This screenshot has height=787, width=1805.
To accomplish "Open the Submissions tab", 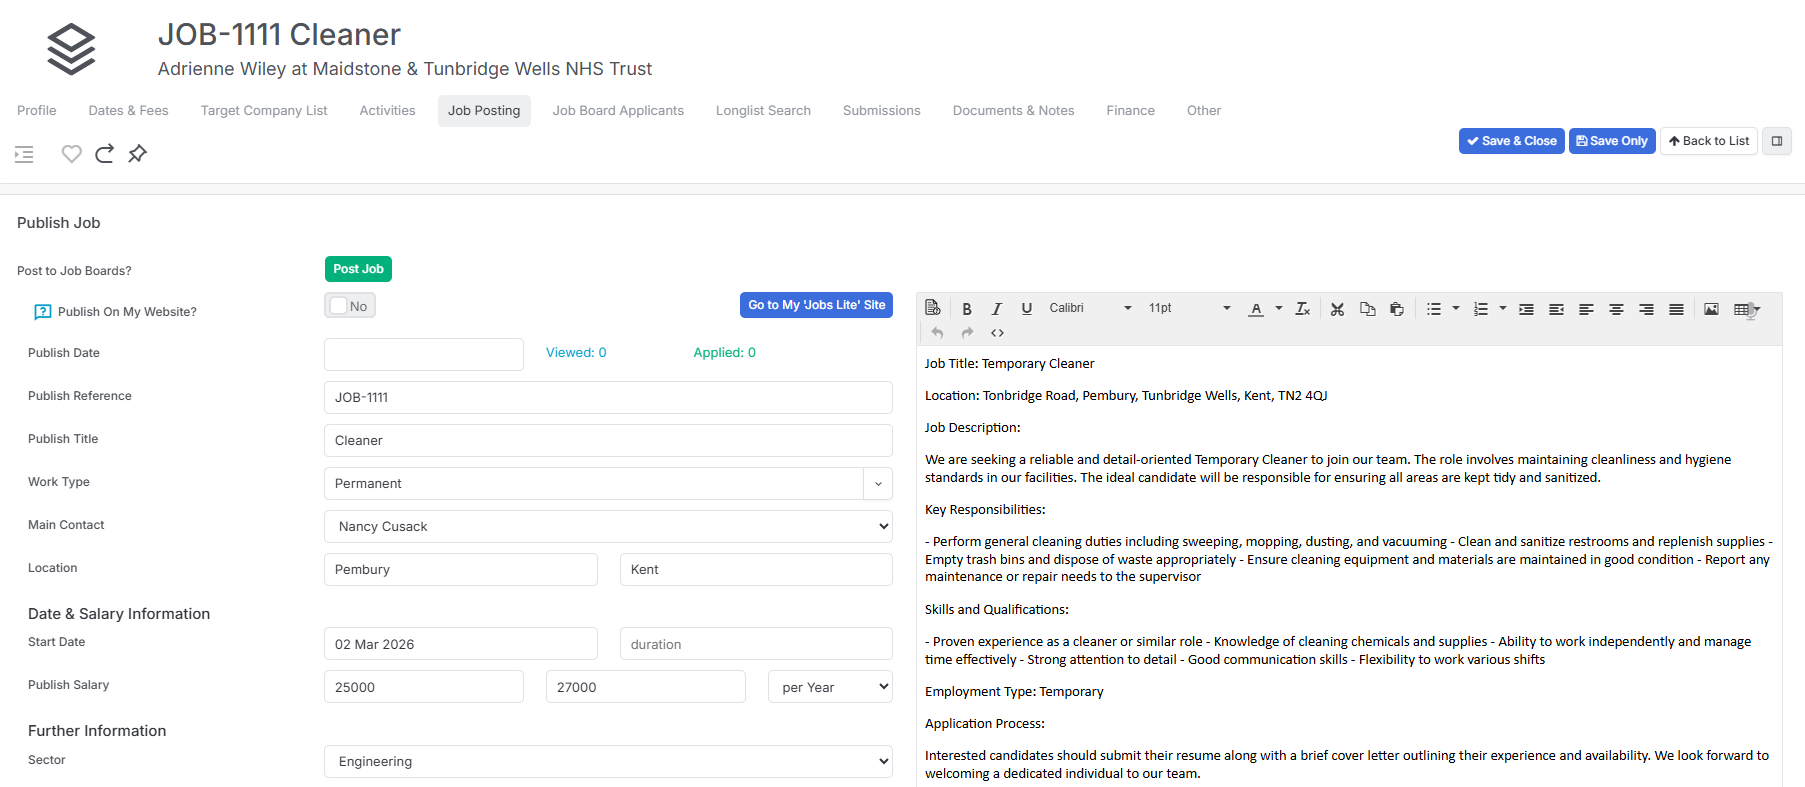I will coord(881,111).
